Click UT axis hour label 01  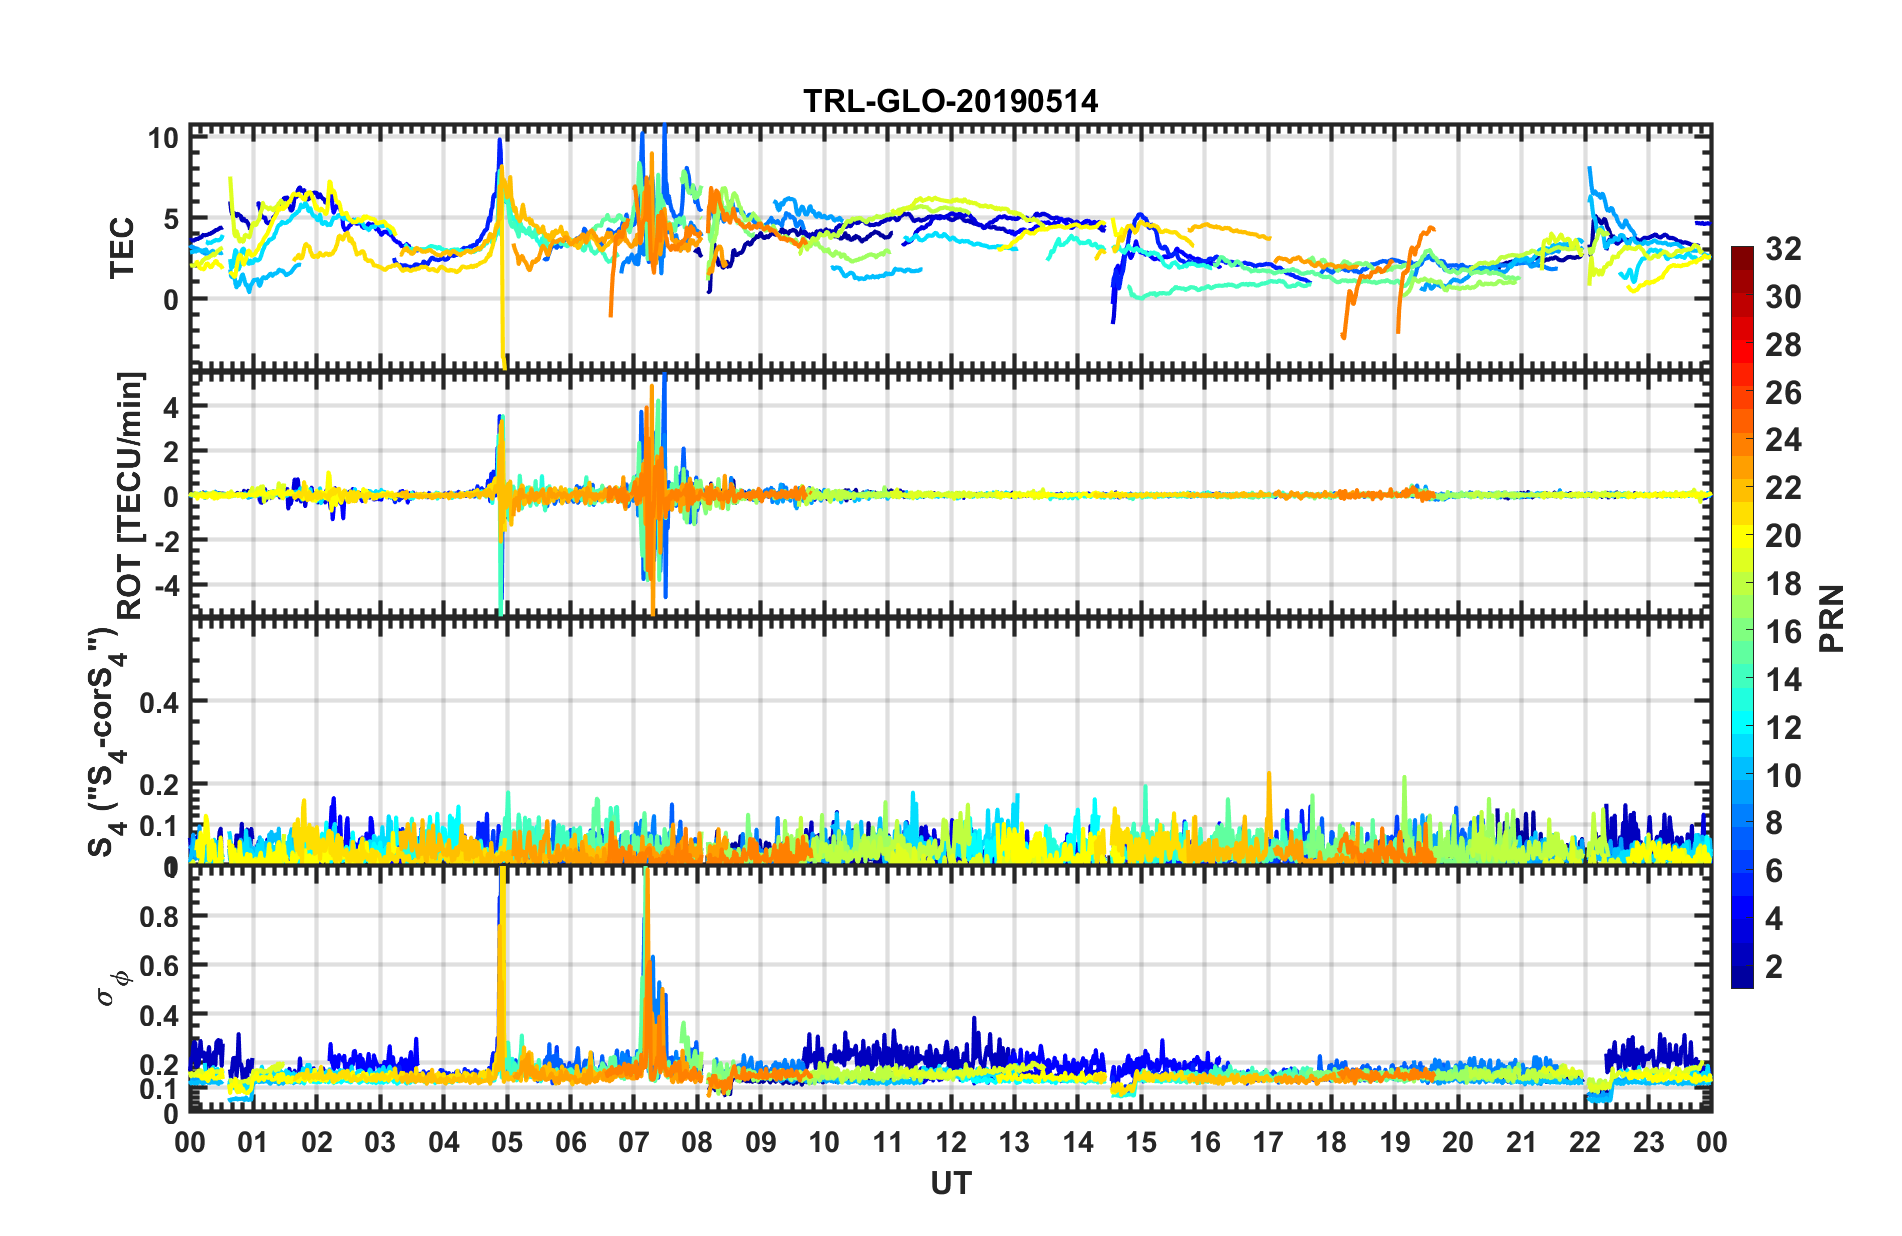253,1142
